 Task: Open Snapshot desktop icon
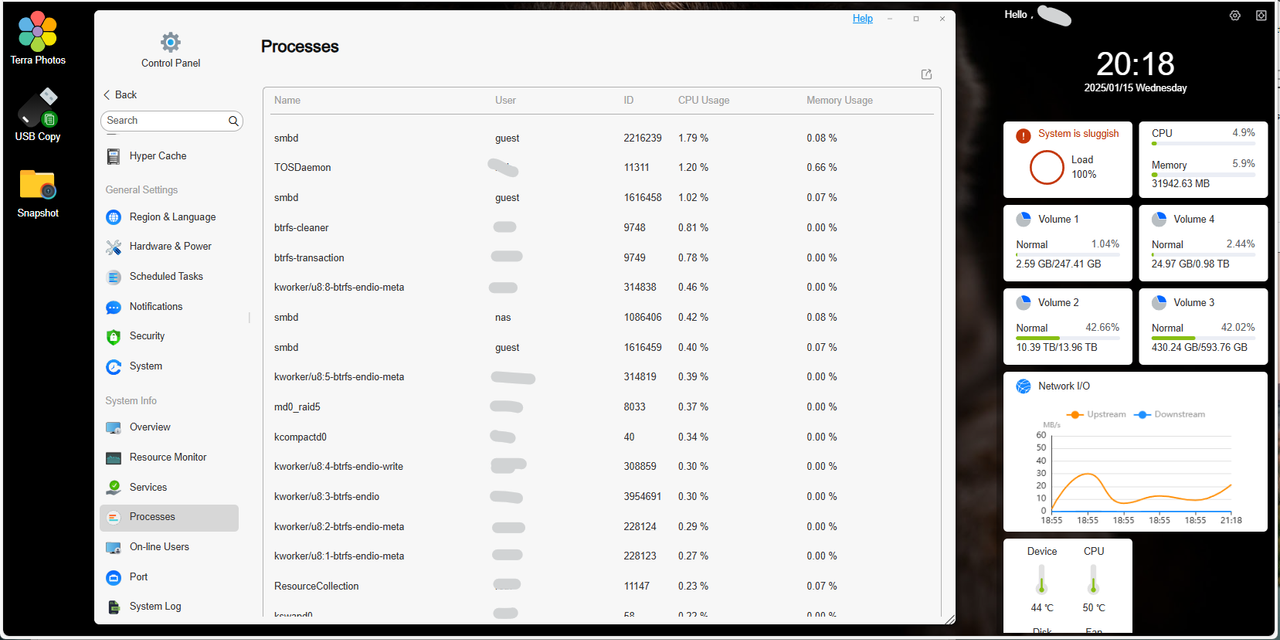38,185
